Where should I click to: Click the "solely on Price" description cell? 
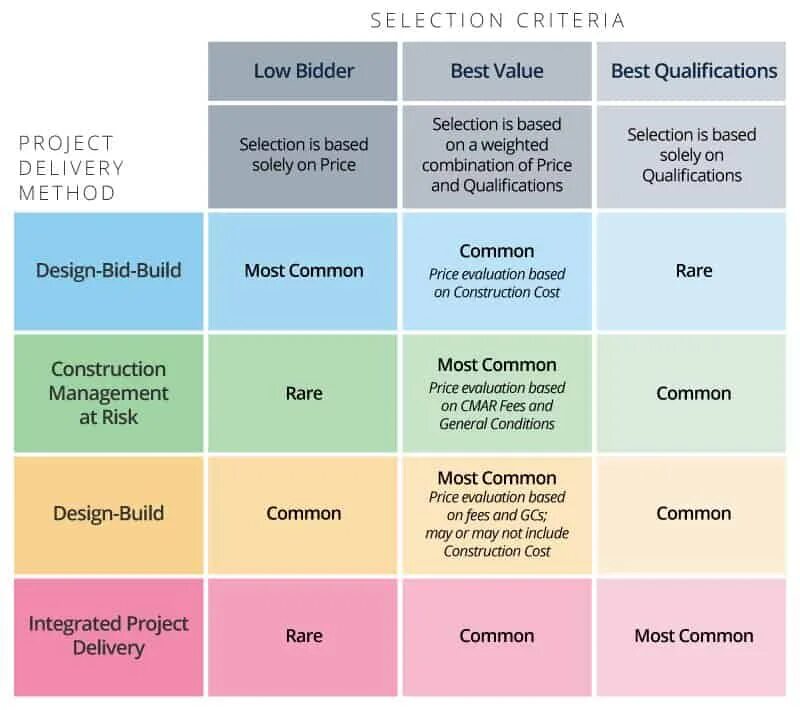(x=303, y=155)
